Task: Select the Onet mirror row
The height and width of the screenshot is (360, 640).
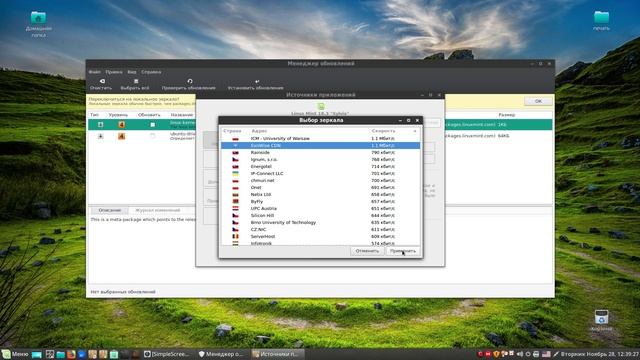Action: coord(320,187)
